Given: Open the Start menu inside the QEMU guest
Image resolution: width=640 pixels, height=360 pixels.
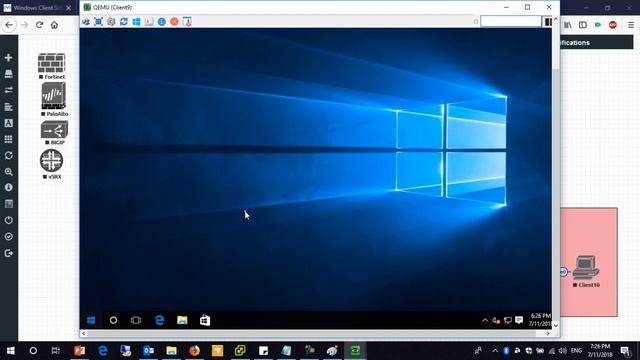Looking at the screenshot, I should (91, 320).
